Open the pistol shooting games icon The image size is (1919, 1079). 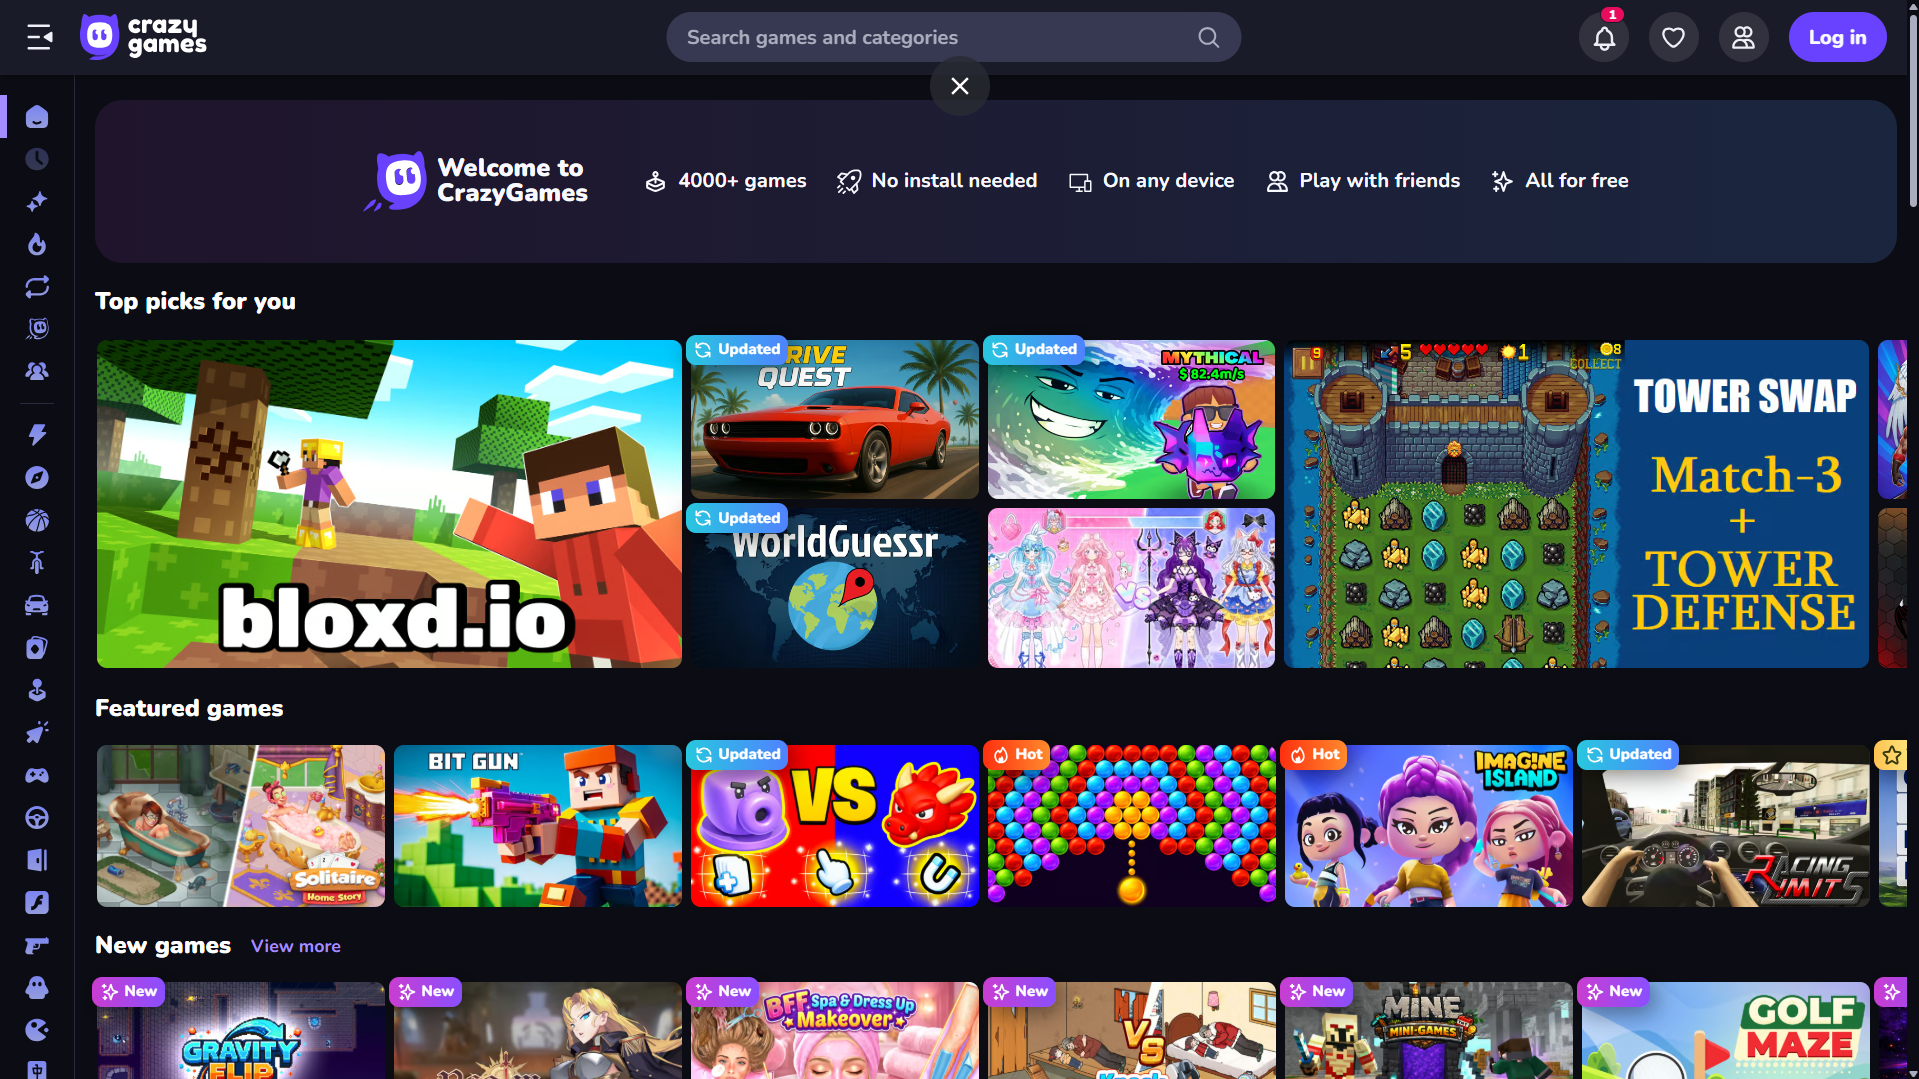[37, 945]
